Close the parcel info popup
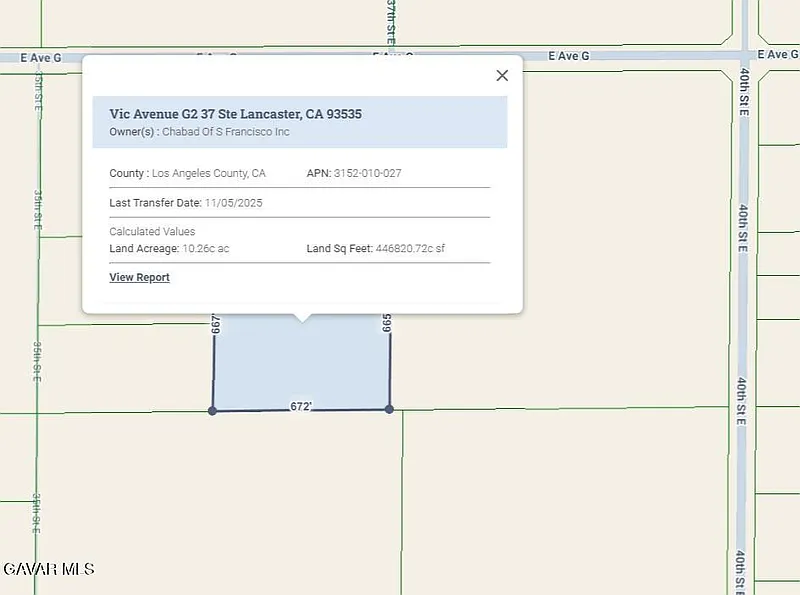This screenshot has width=800, height=595. click(502, 75)
